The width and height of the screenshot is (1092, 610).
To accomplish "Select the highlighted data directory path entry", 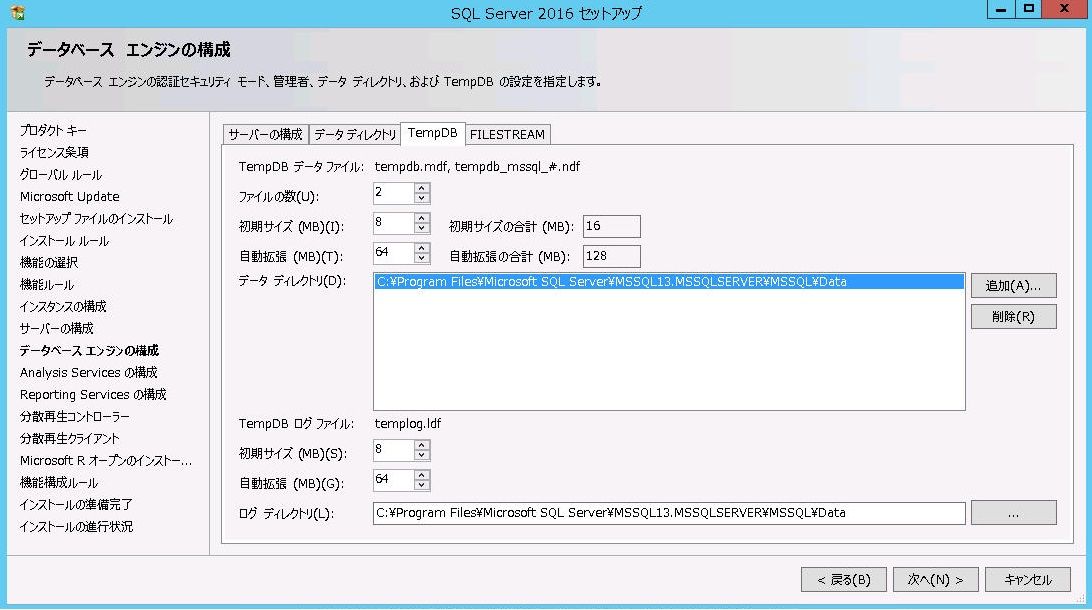I will click(669, 282).
